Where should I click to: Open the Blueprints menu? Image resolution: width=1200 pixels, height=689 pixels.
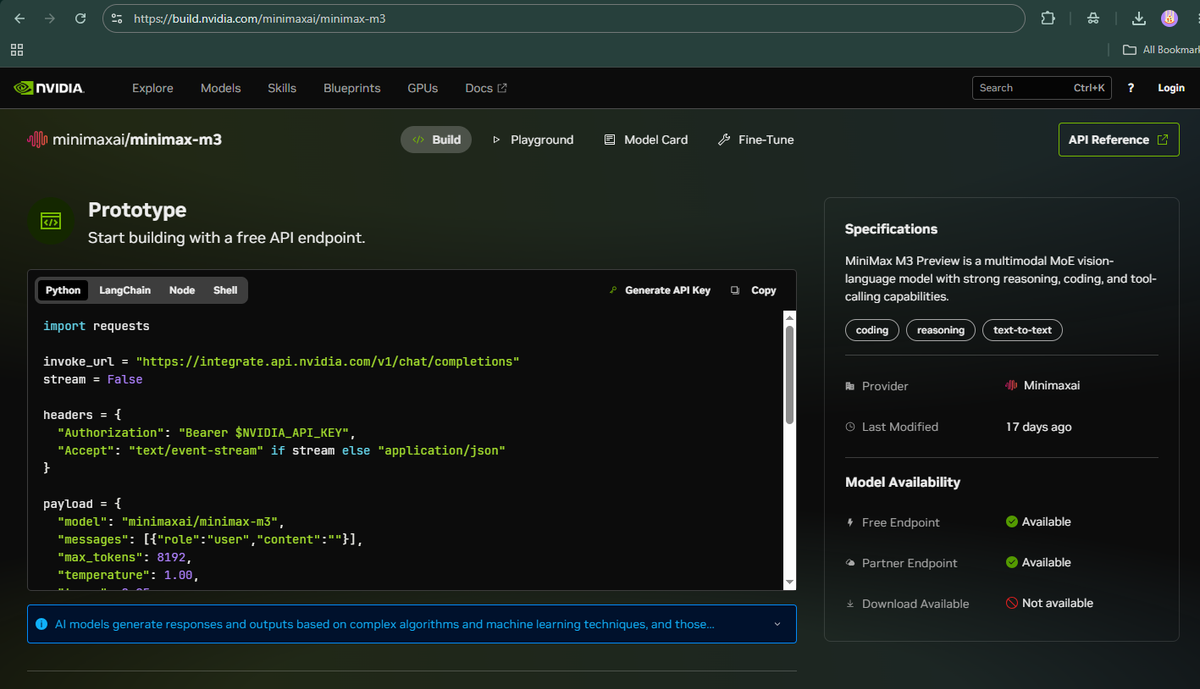point(352,88)
